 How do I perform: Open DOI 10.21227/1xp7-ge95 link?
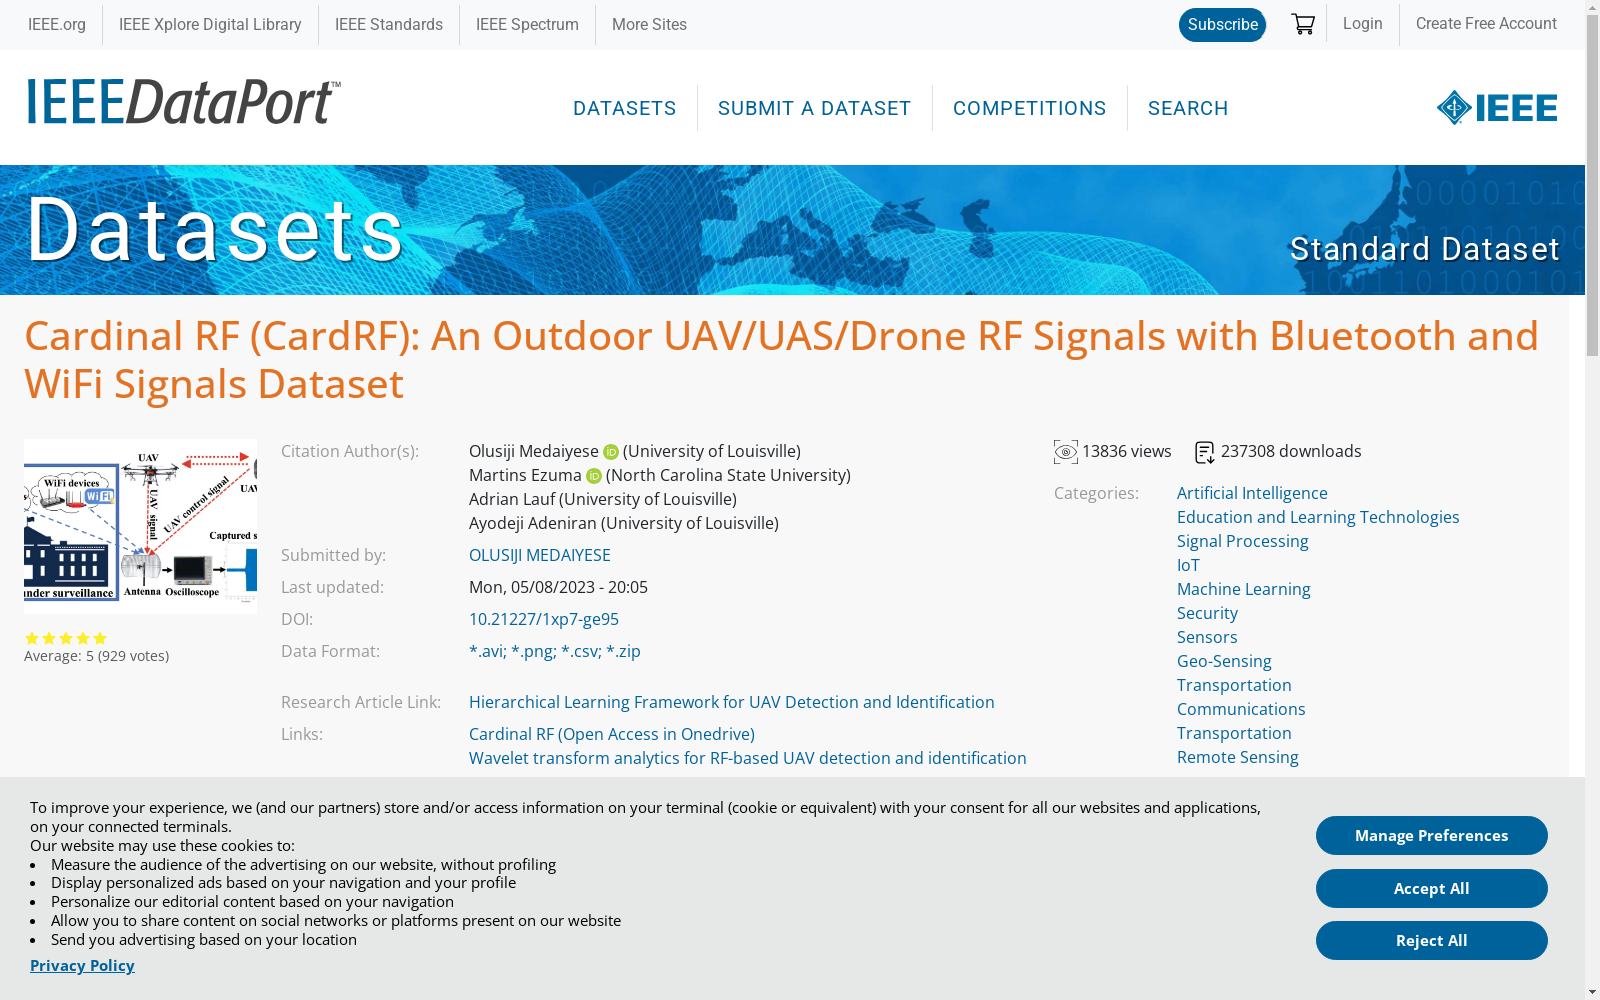[x=544, y=619]
